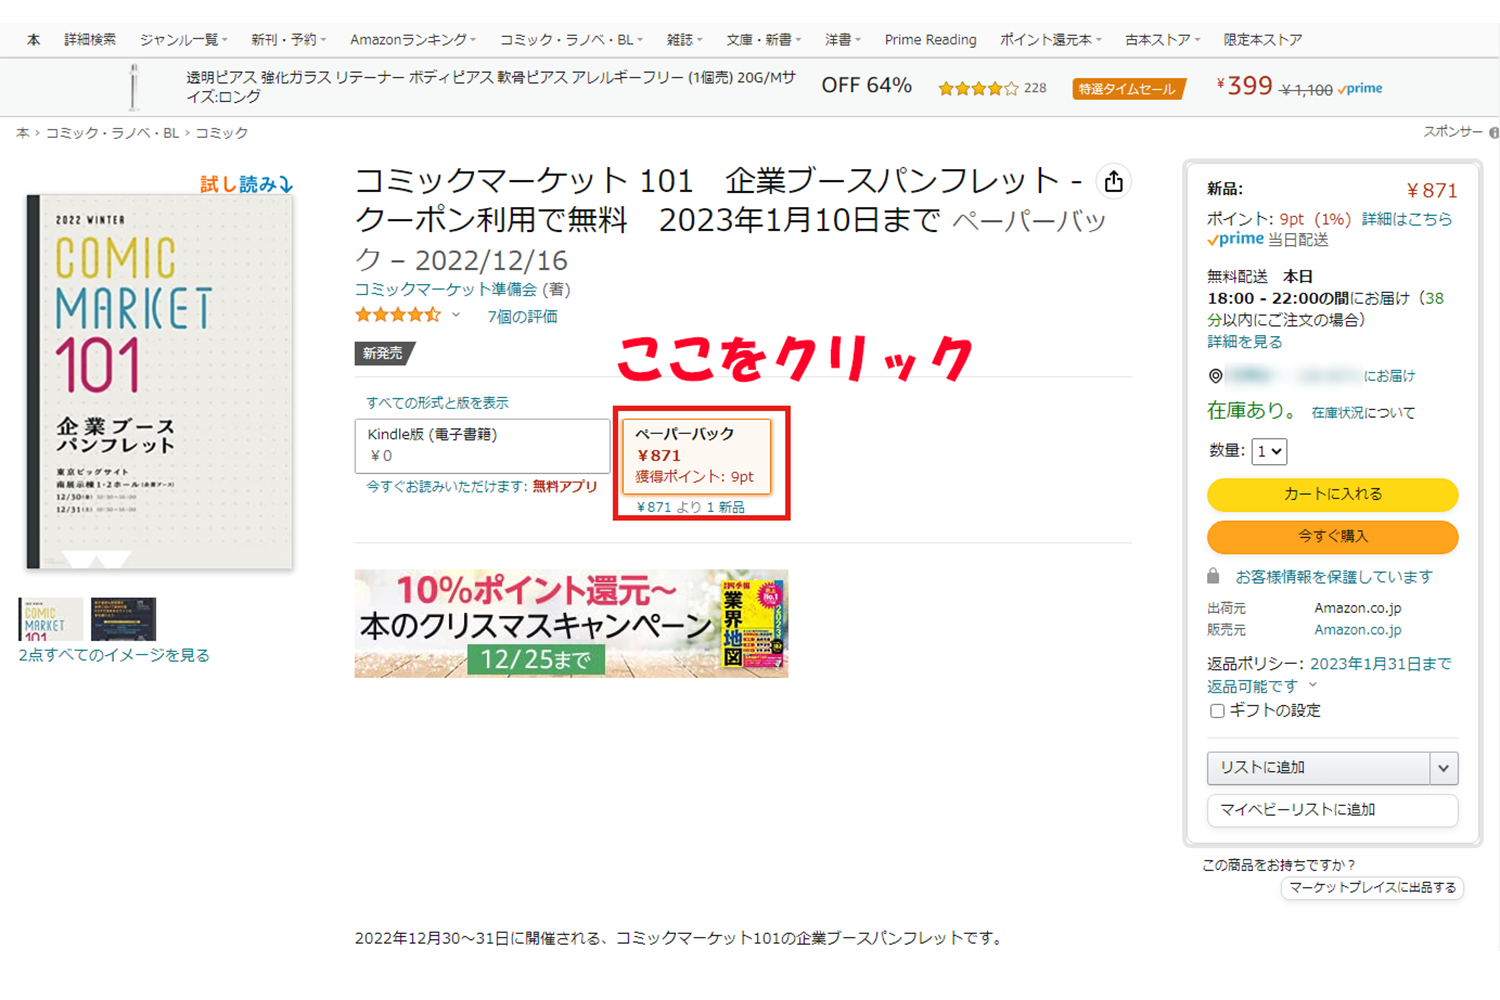Select the ペーパーバック format option
Screen dimensions: 1500x1000
click(697, 456)
